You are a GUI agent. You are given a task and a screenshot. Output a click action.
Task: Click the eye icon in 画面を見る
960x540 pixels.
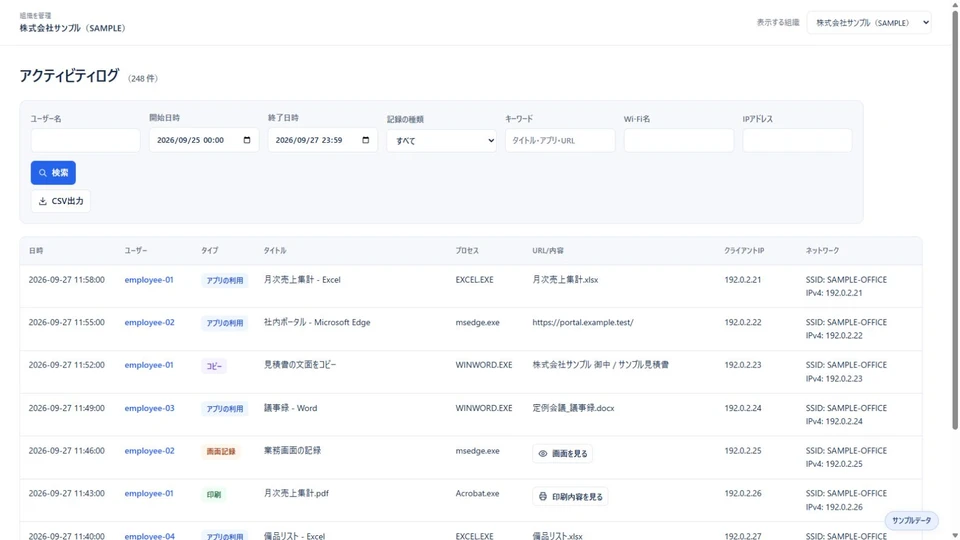(x=542, y=454)
